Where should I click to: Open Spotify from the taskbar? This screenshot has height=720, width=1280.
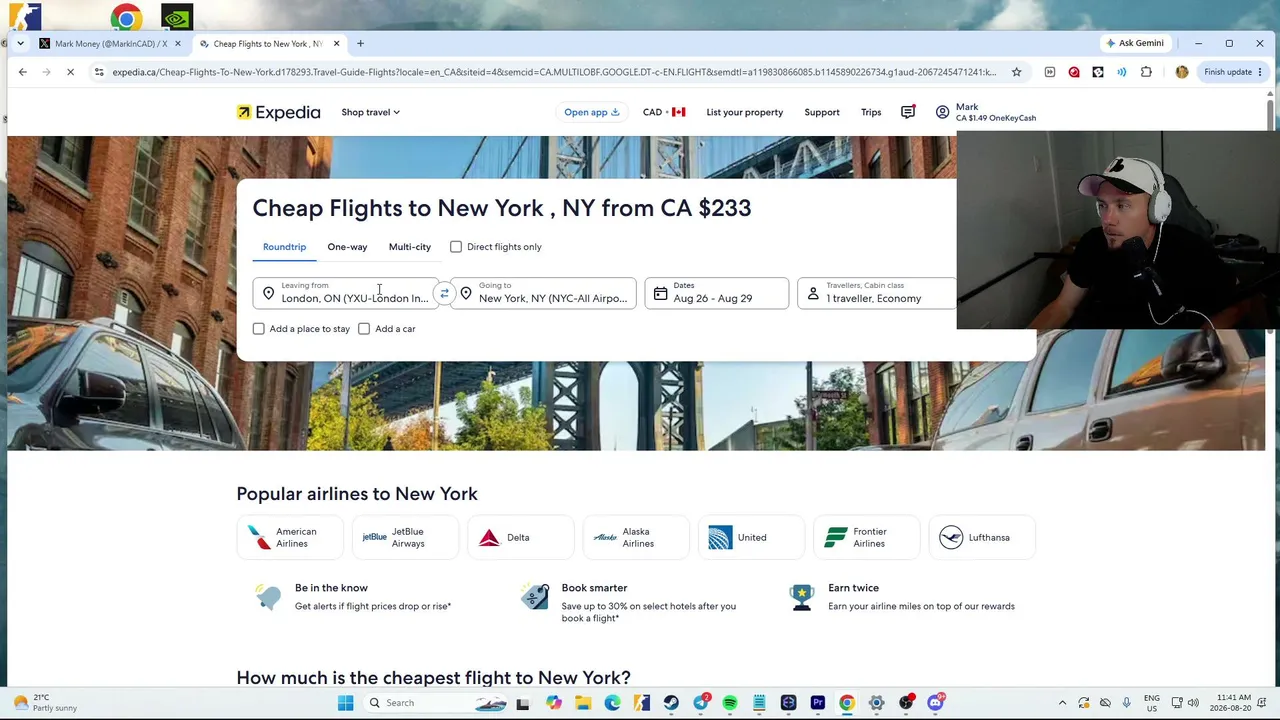[x=730, y=703]
